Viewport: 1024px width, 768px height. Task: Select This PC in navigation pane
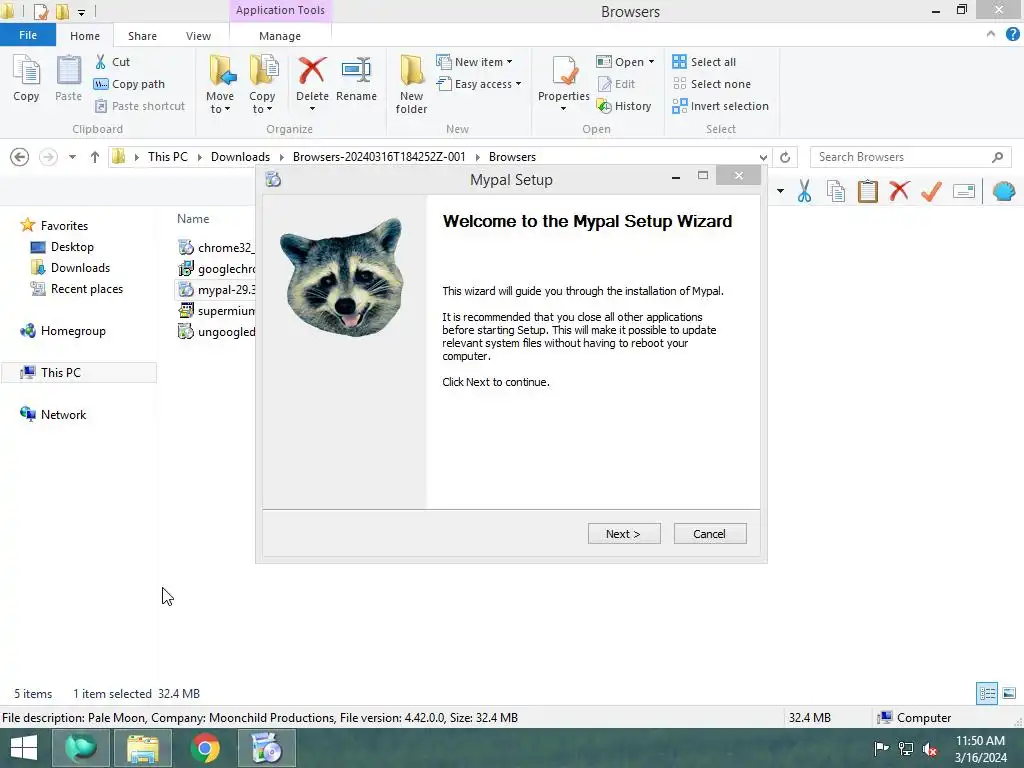click(79, 372)
